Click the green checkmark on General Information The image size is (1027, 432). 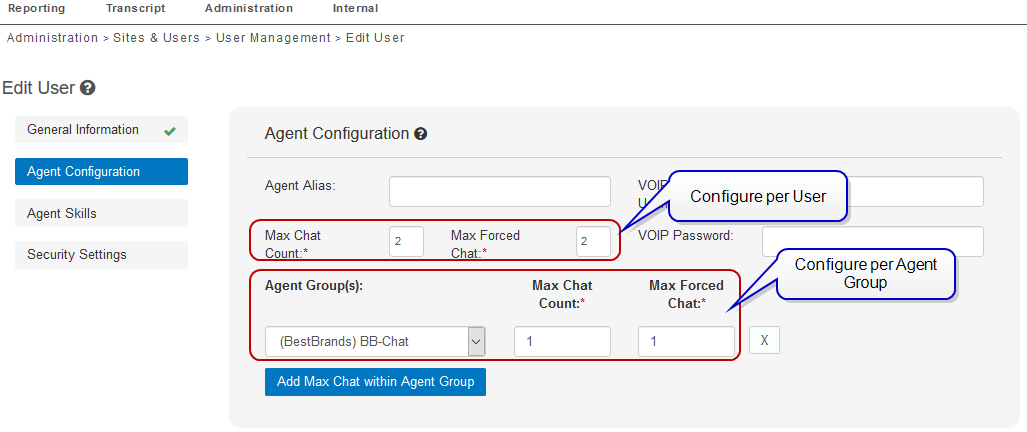coord(170,130)
